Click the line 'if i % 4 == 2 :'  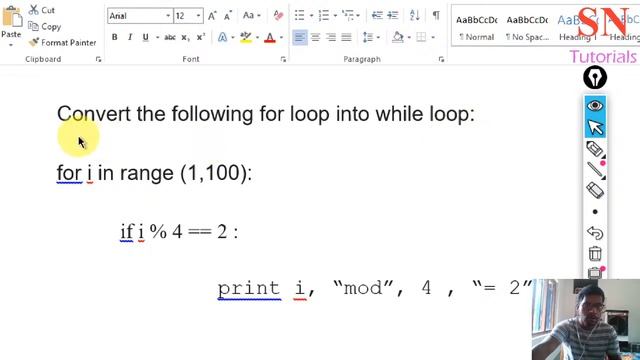tap(179, 232)
